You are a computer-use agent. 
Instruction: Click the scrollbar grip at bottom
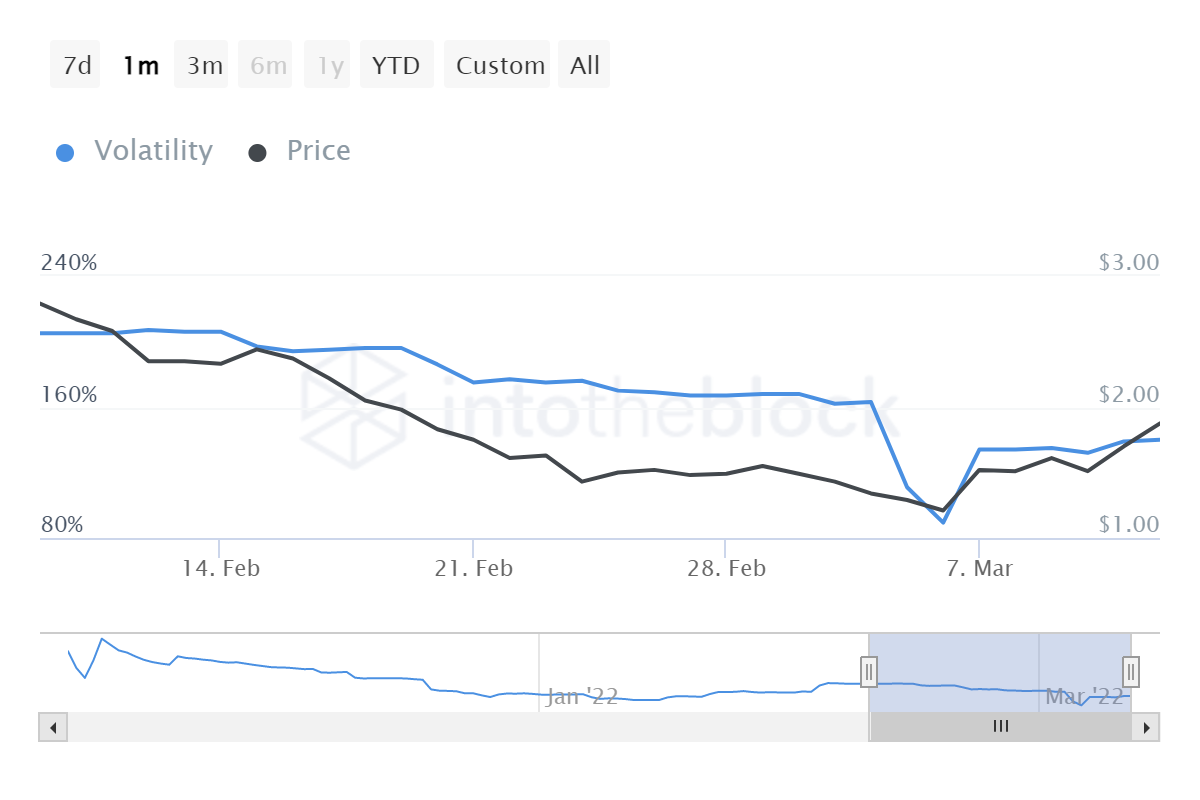[1000, 726]
